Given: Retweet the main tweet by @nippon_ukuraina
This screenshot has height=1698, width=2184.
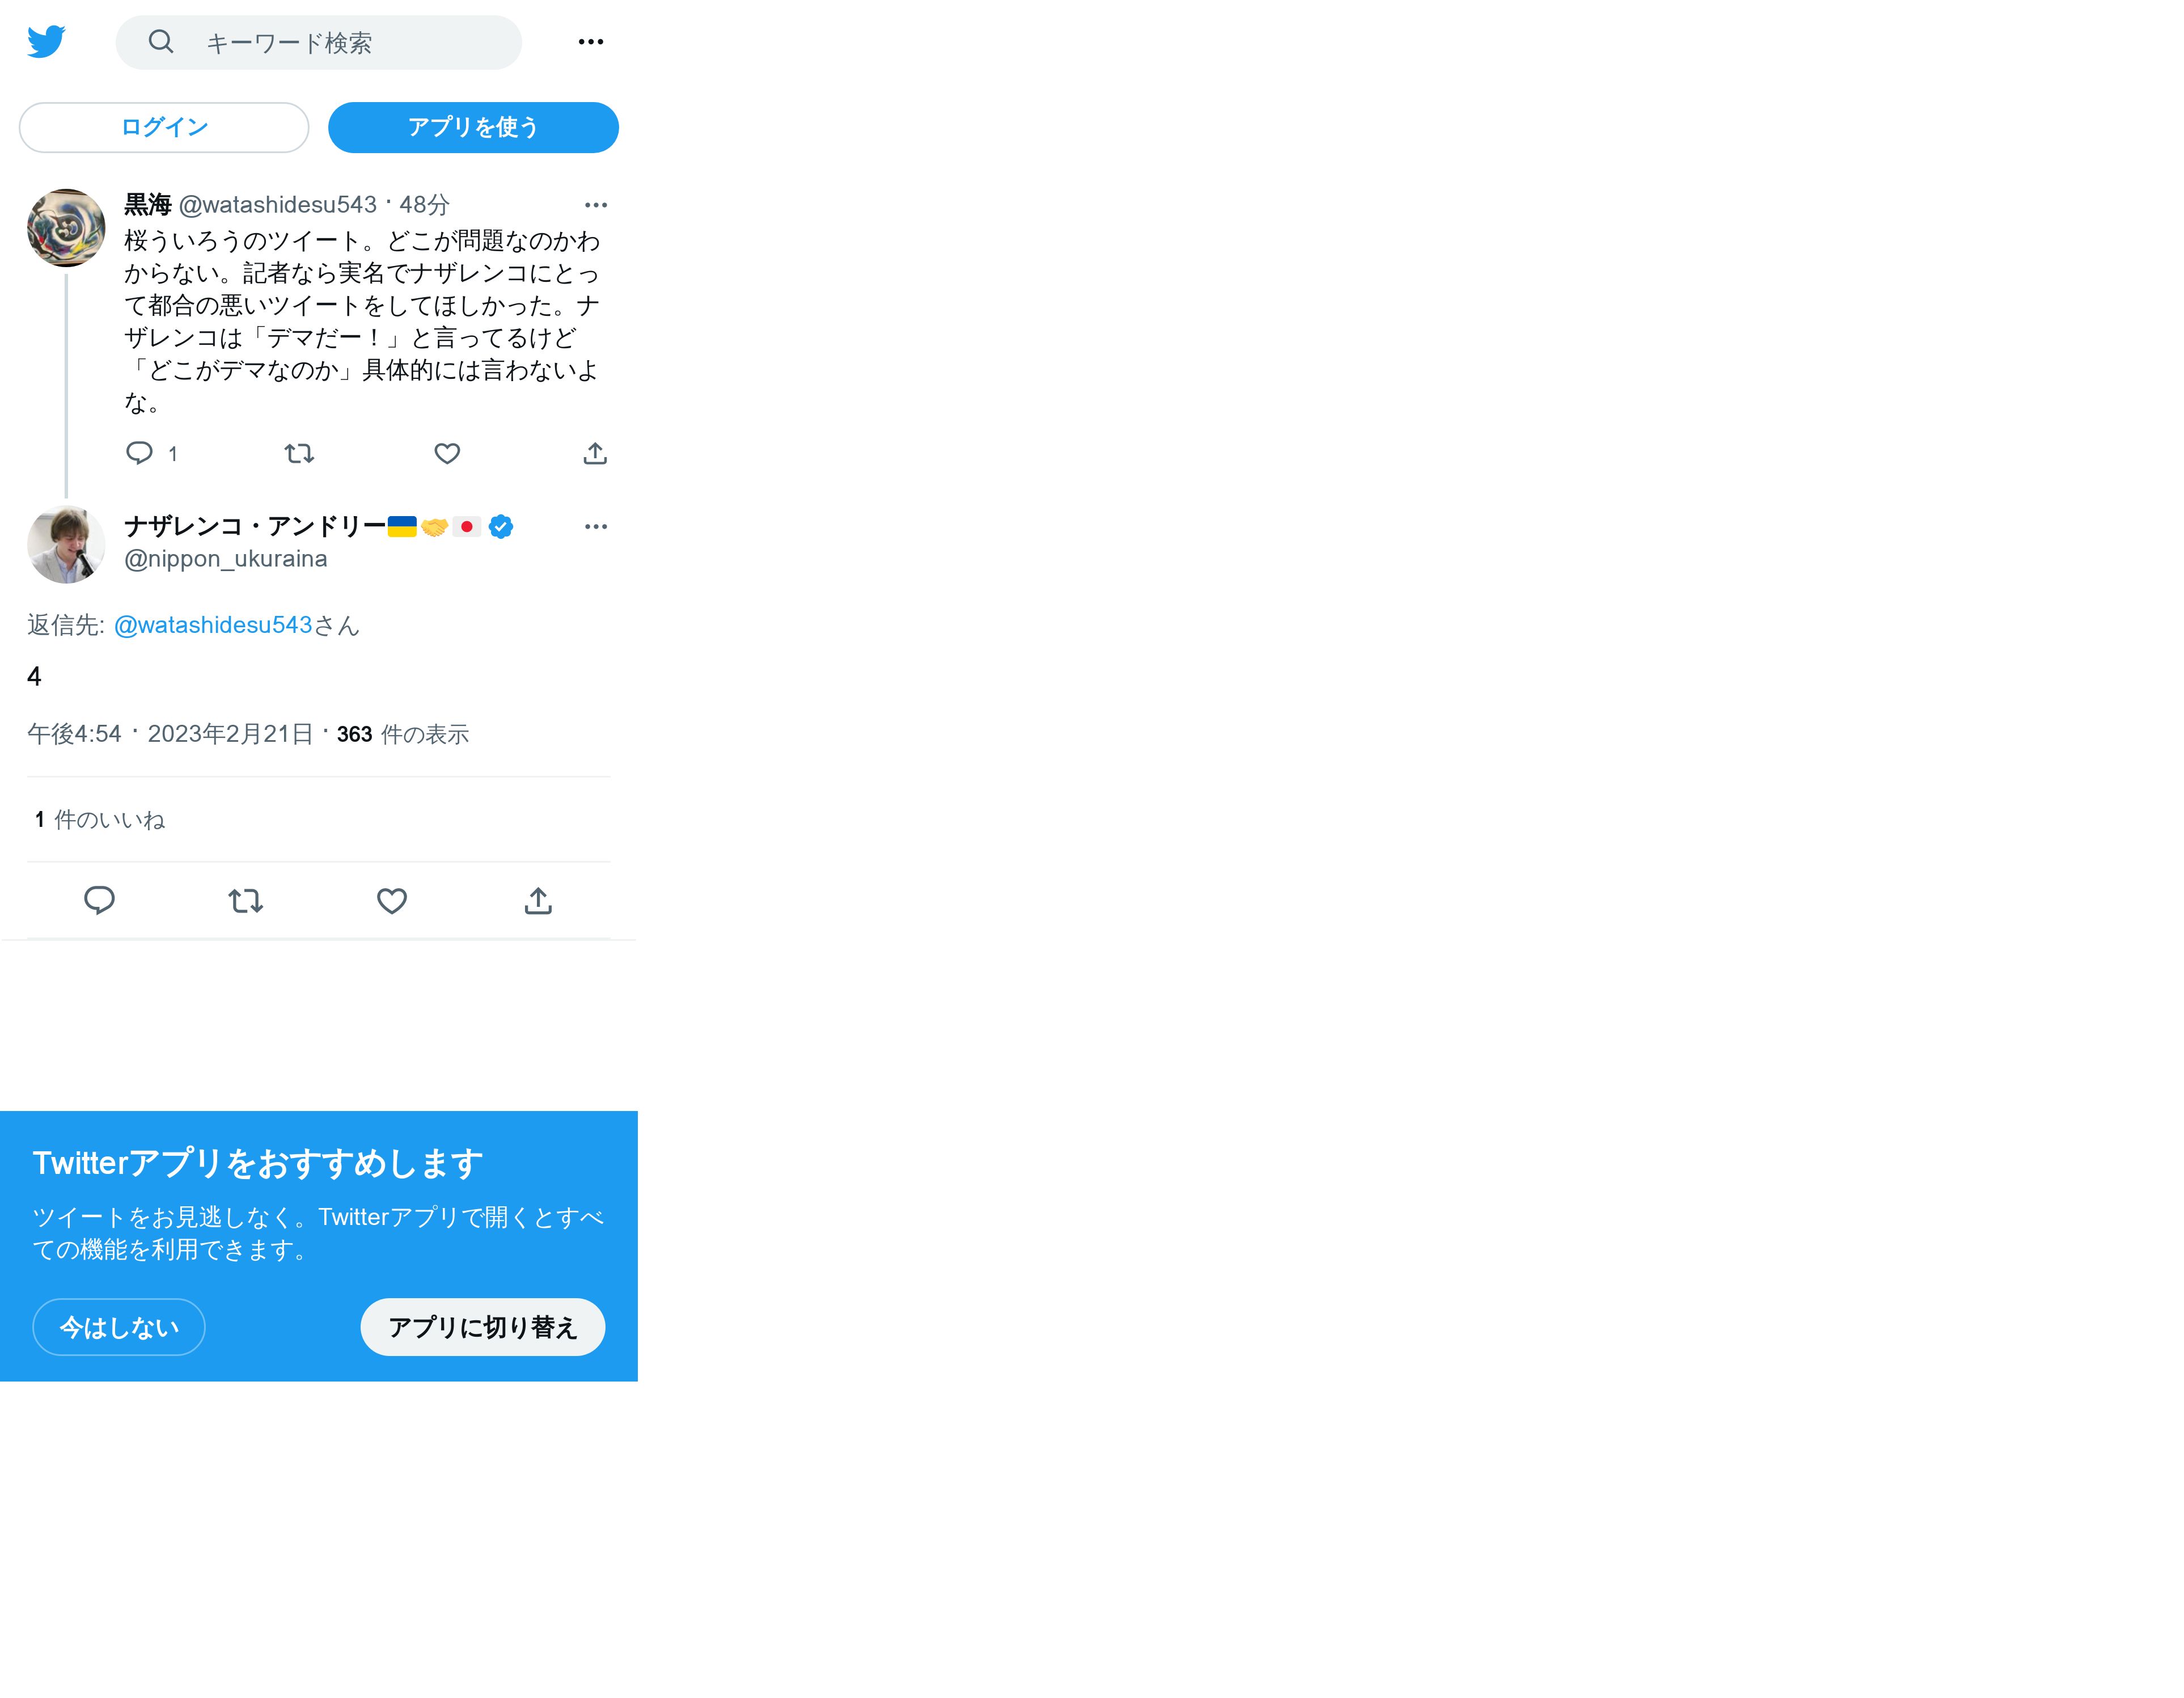Looking at the screenshot, I should click(246, 901).
